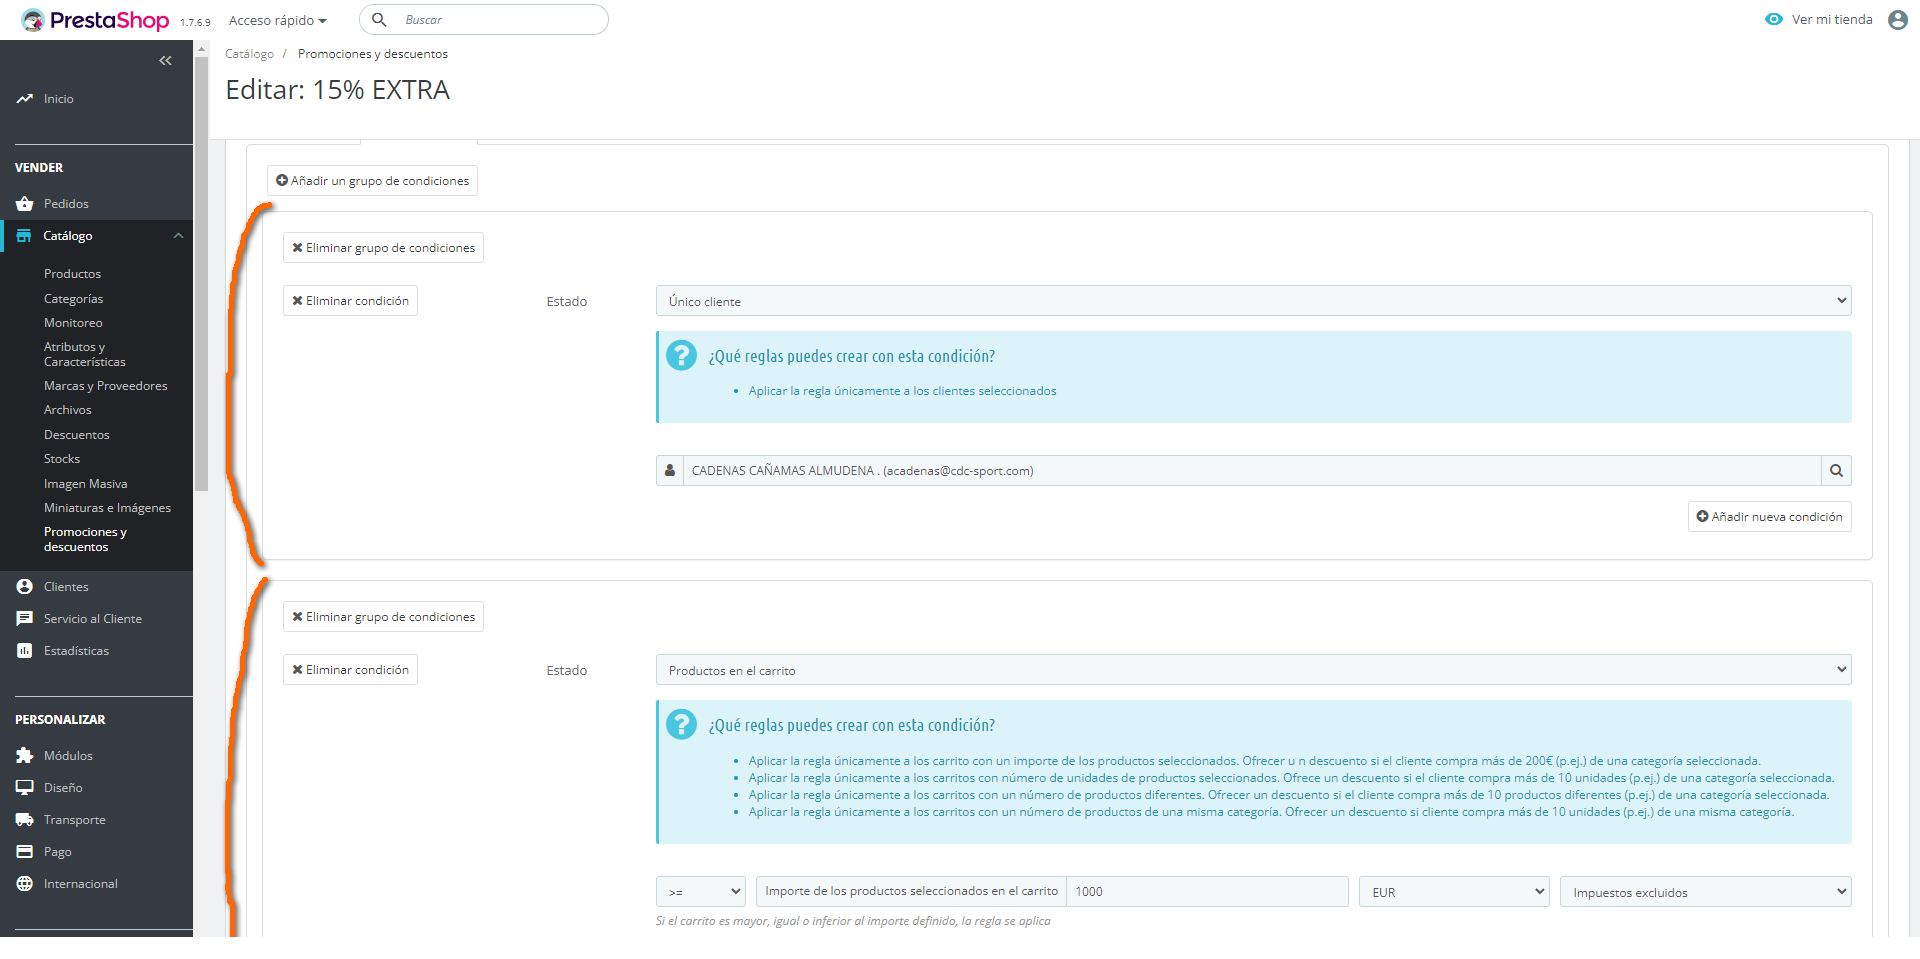
Task: Open the Impuestos excluidos dropdown
Action: pos(1706,892)
